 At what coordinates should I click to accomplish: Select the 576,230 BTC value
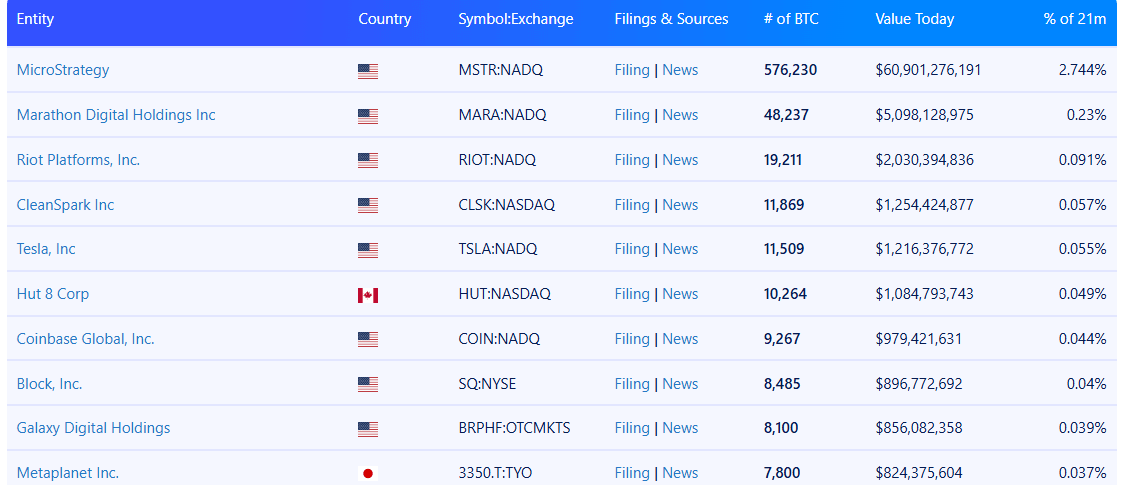[791, 70]
